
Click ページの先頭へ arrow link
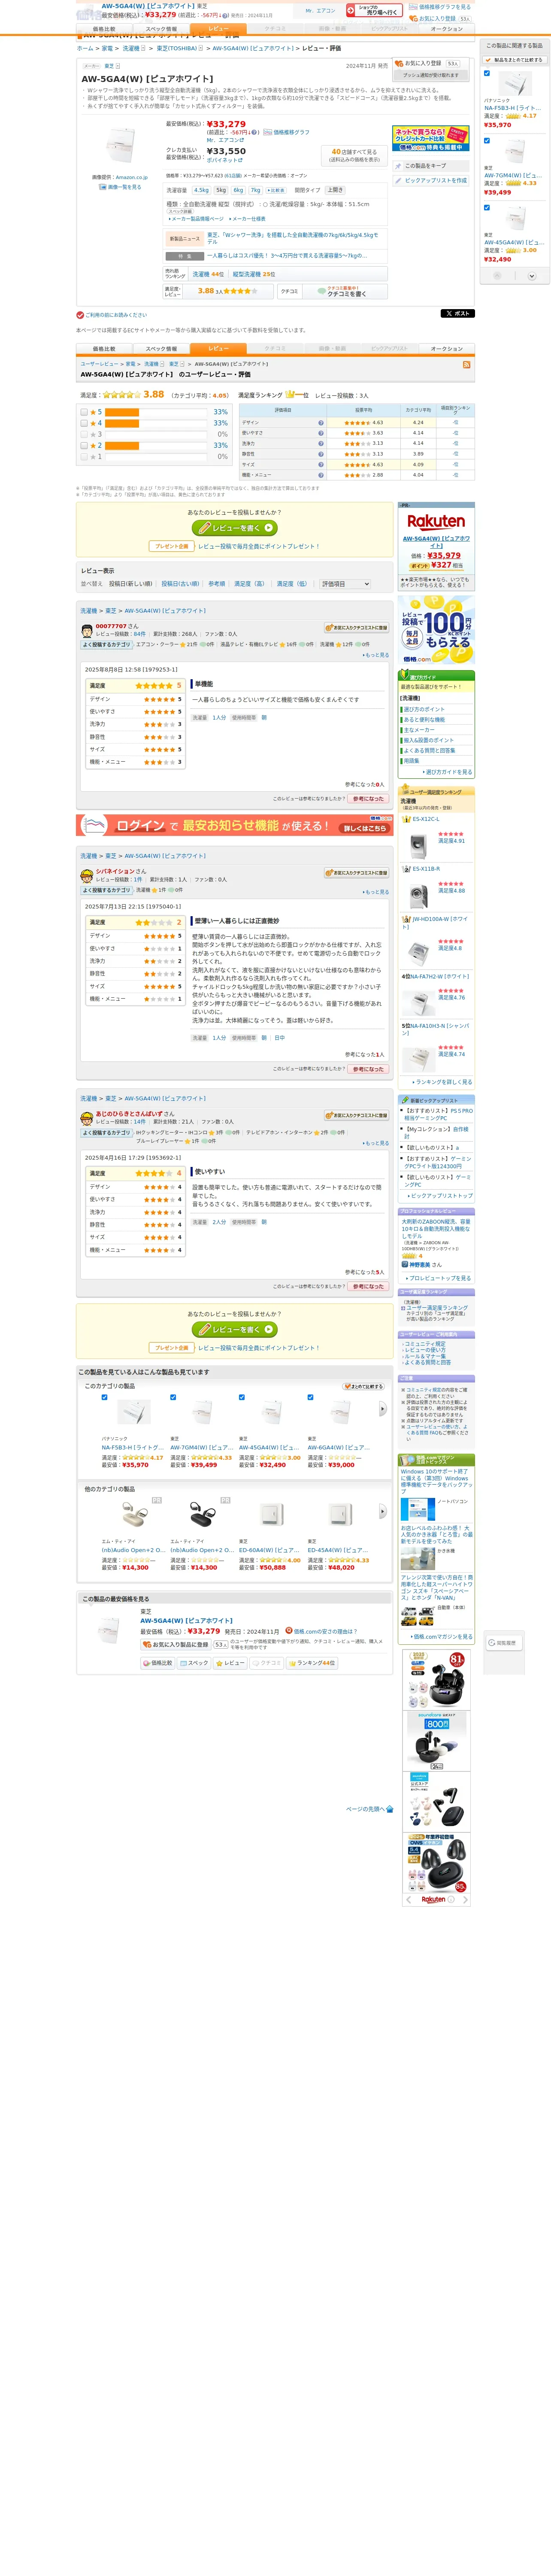tap(369, 1809)
